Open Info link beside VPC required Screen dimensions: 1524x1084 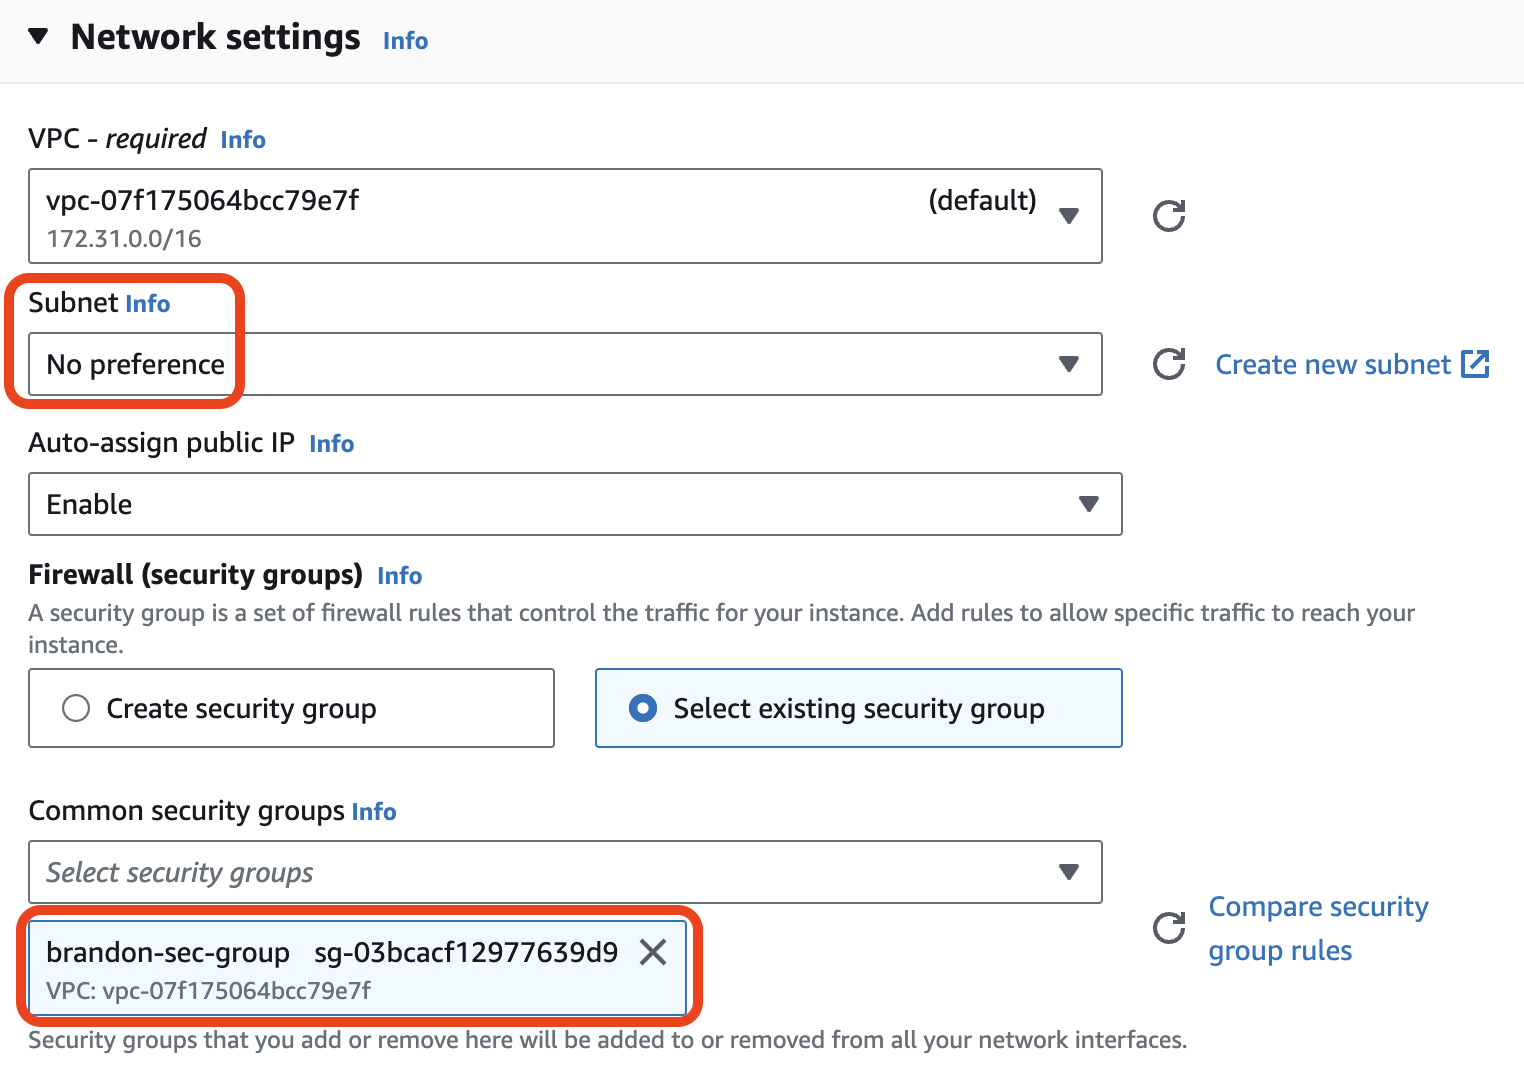click(243, 140)
